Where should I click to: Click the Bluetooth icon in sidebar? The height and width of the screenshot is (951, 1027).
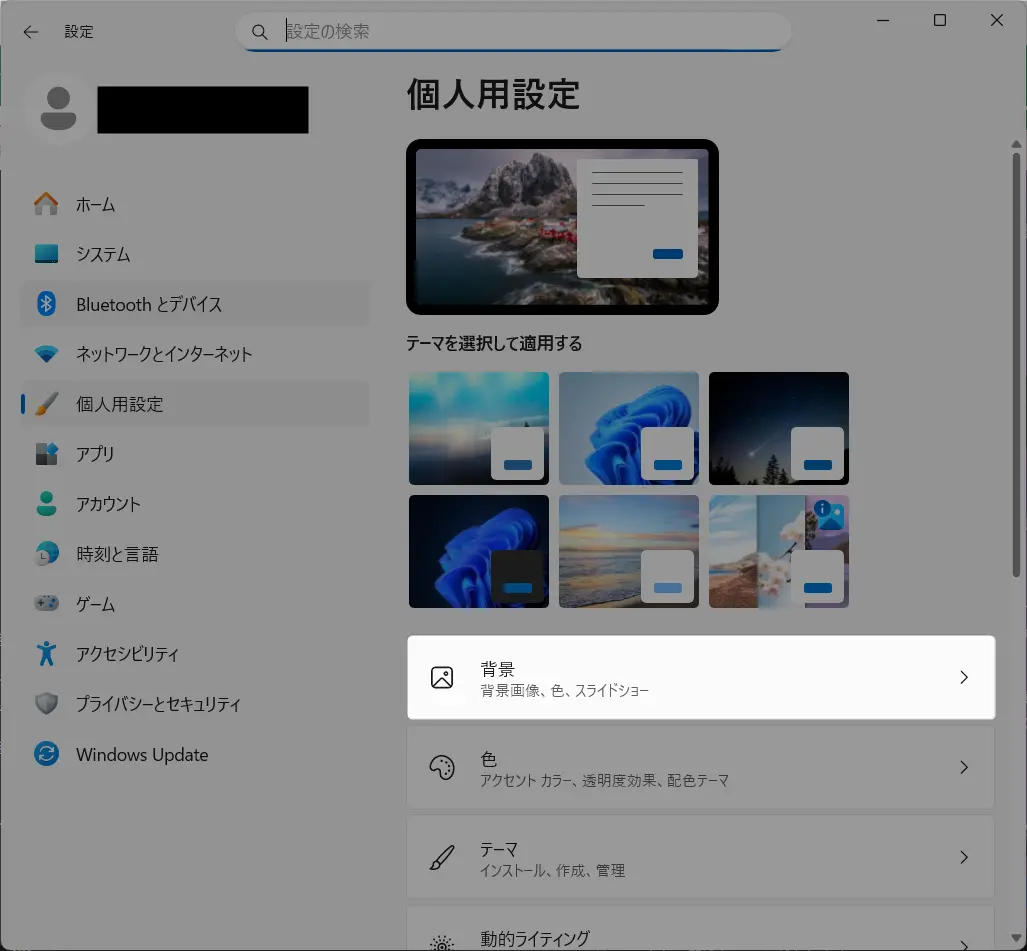point(46,304)
